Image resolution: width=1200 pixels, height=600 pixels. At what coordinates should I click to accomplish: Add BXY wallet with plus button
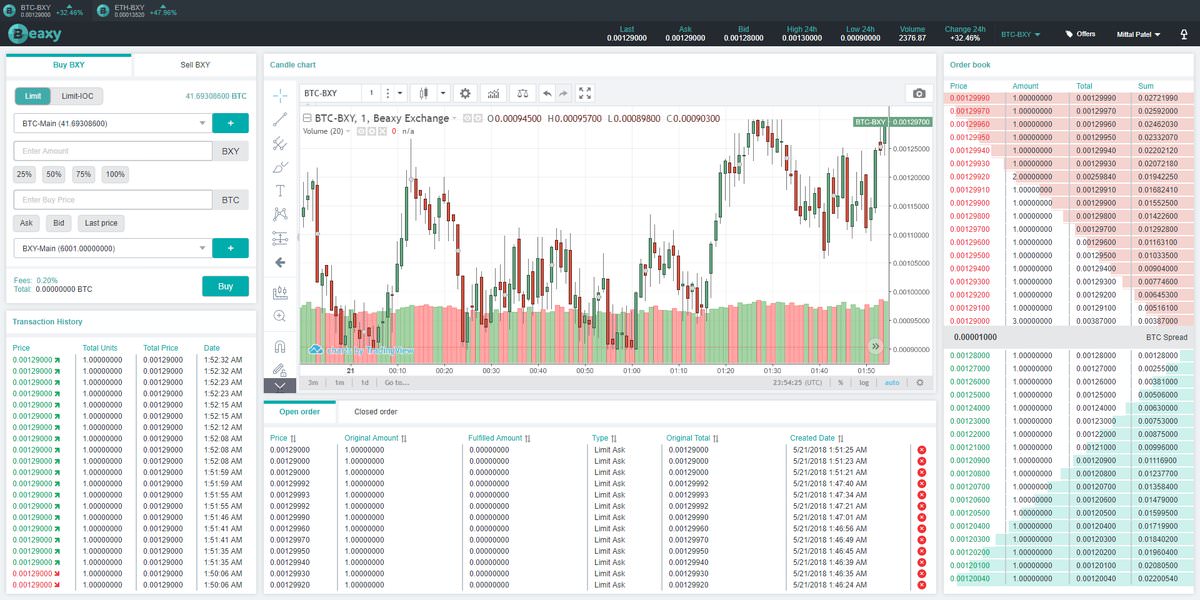point(230,248)
